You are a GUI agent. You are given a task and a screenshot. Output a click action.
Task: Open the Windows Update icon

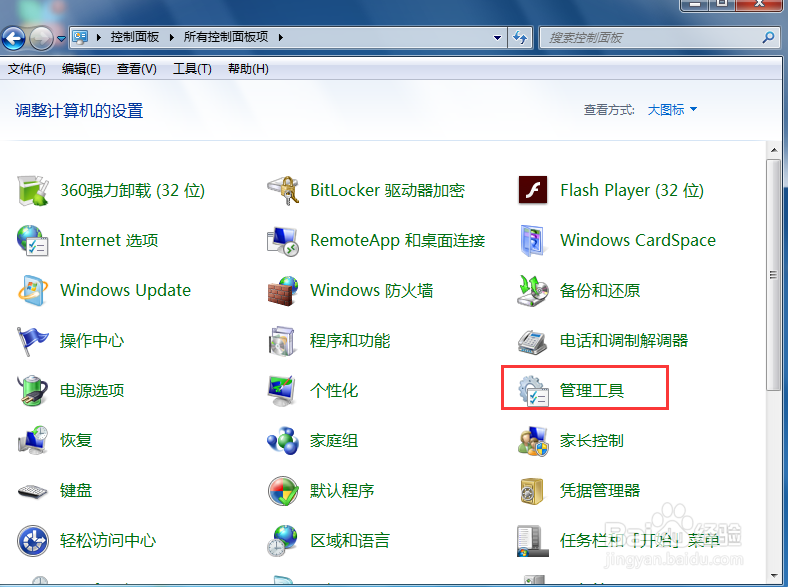(33, 290)
